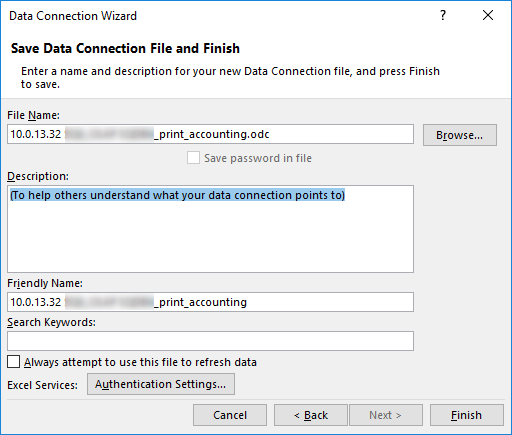Toggle the Save password in file checkbox
This screenshot has width=512, height=435.
tap(193, 158)
